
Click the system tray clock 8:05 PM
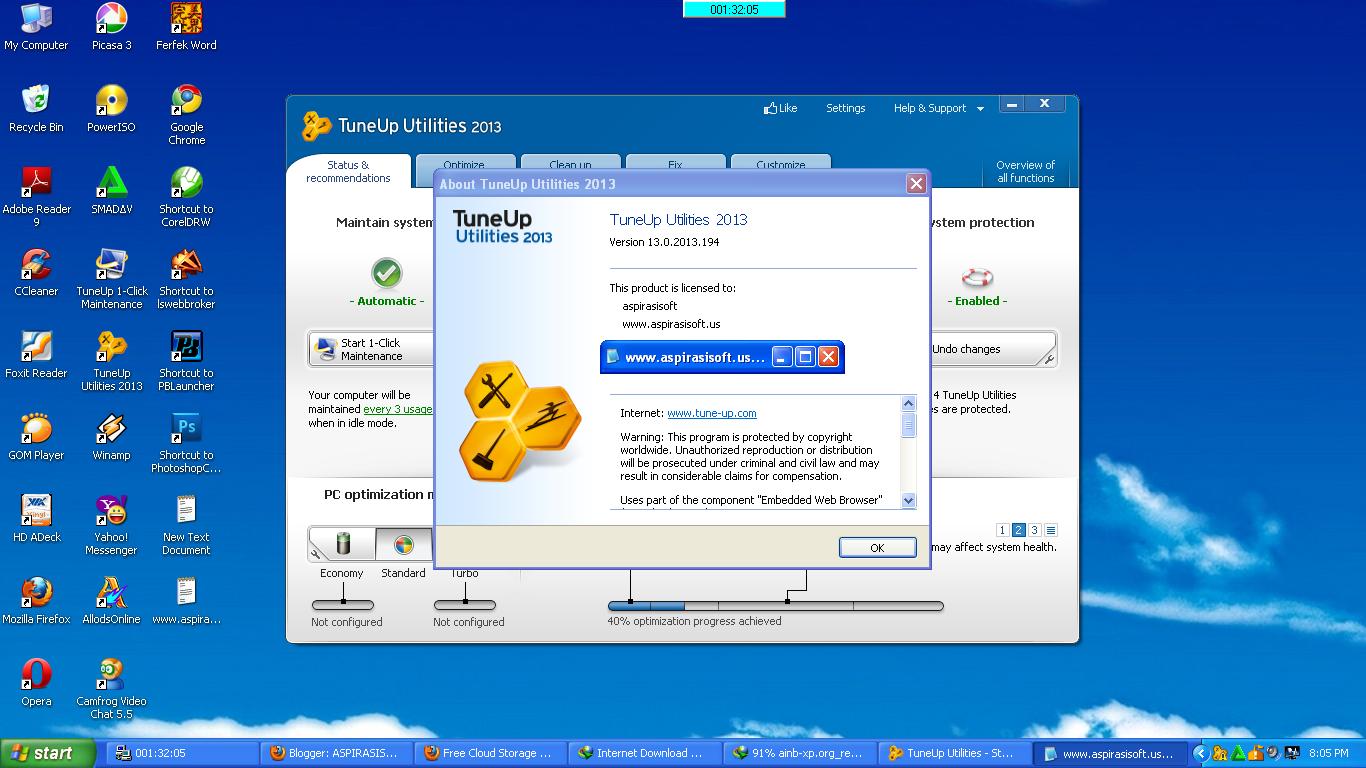click(1329, 753)
